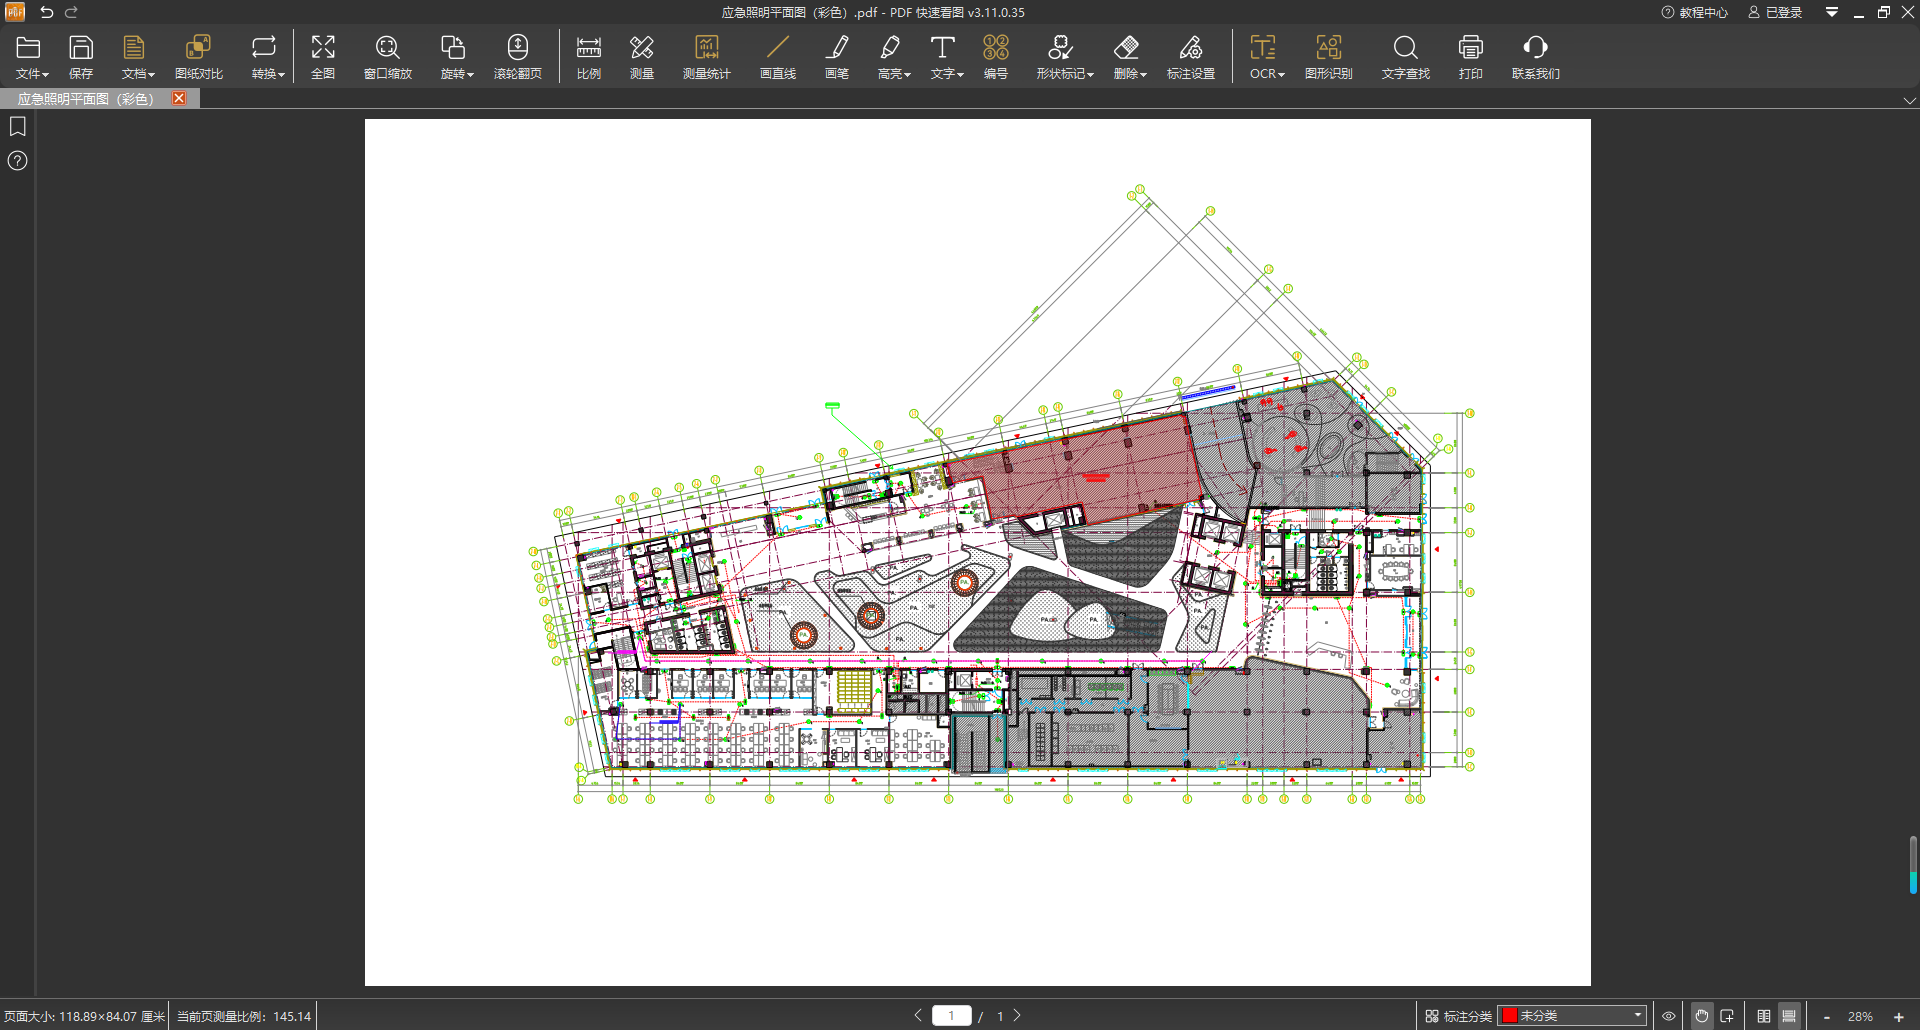
Task: Open the 文件 menu
Action: point(31,57)
